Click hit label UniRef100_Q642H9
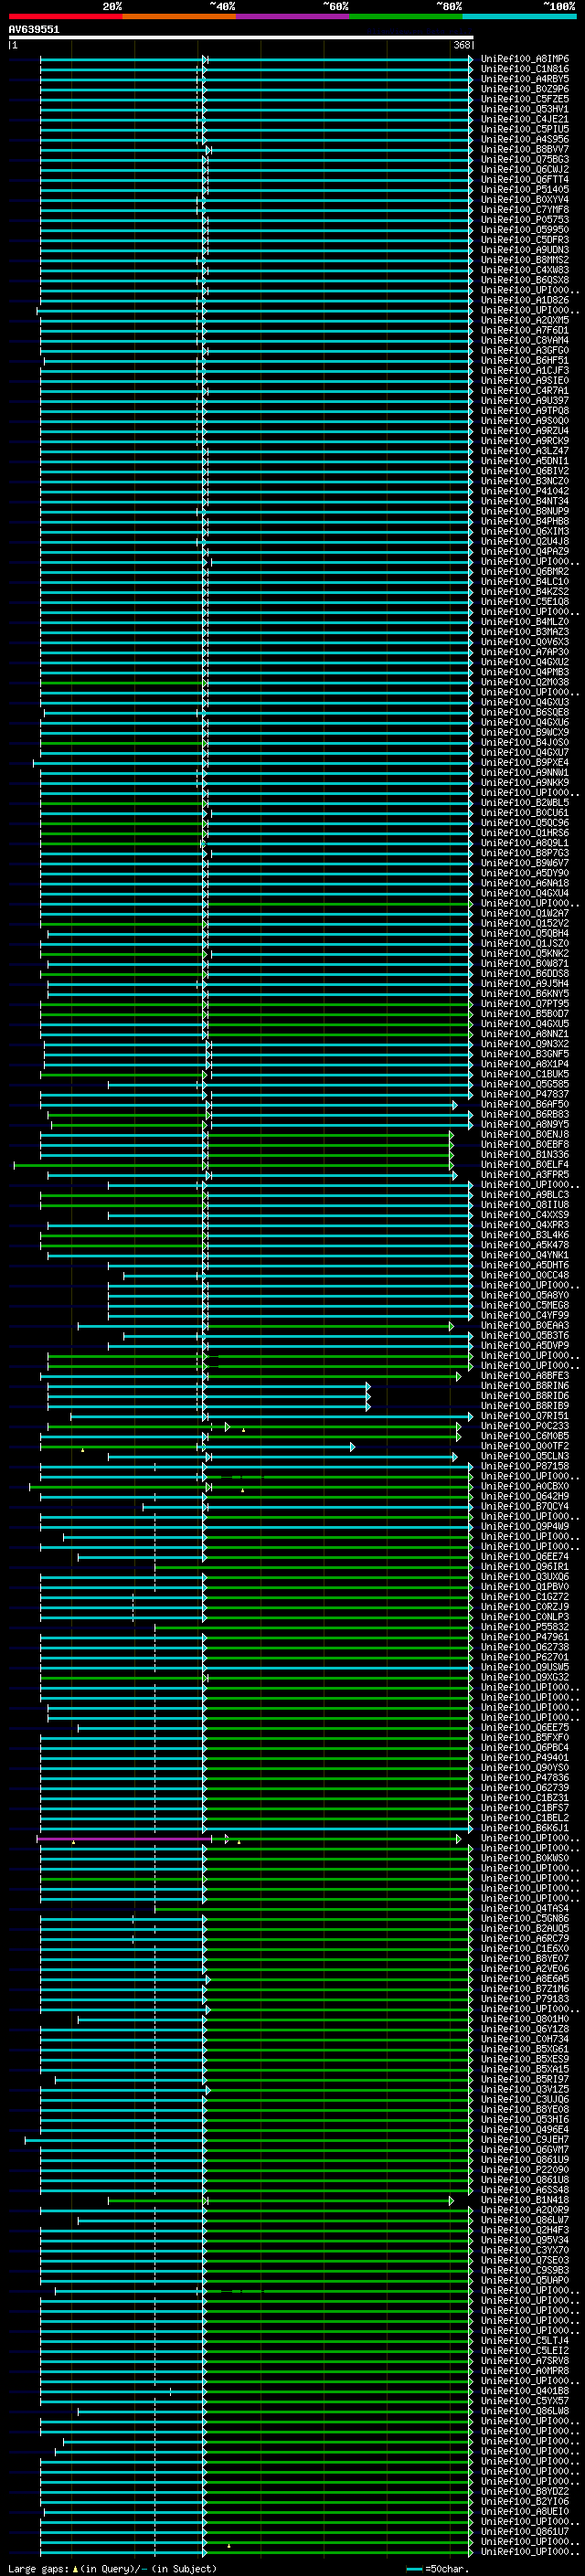The width and height of the screenshot is (585, 2576). point(525,1496)
